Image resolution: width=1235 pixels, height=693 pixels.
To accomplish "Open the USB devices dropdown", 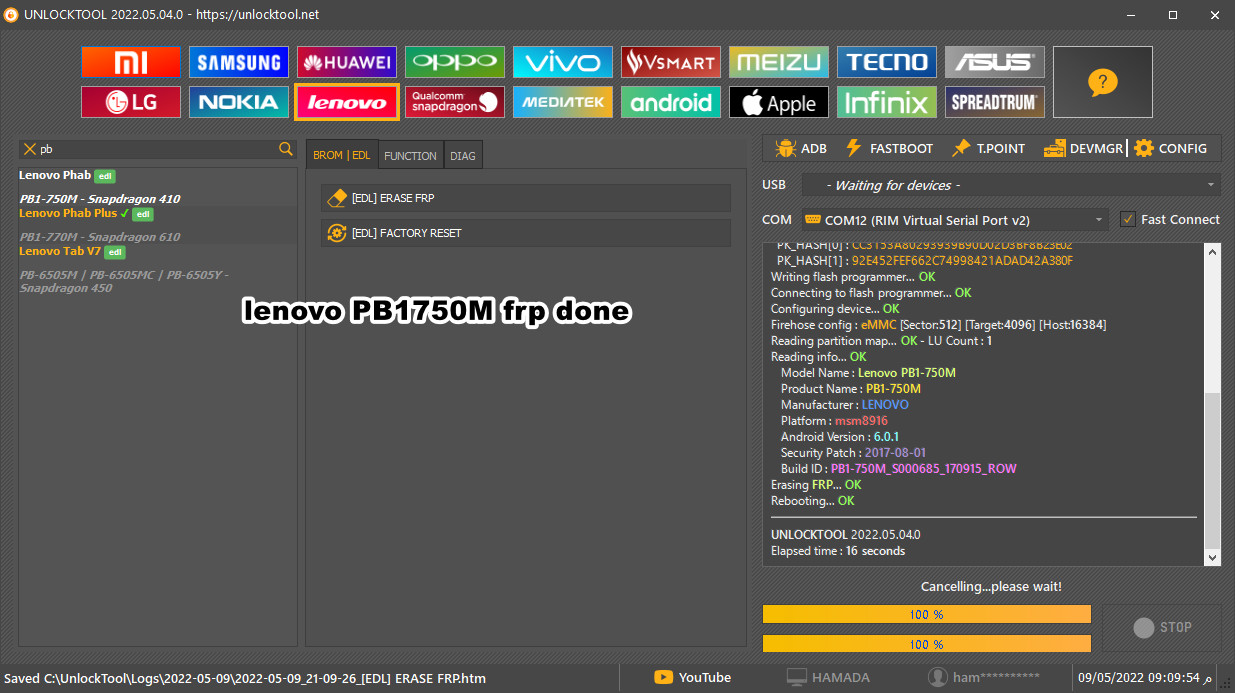I will pyautogui.click(x=1011, y=185).
